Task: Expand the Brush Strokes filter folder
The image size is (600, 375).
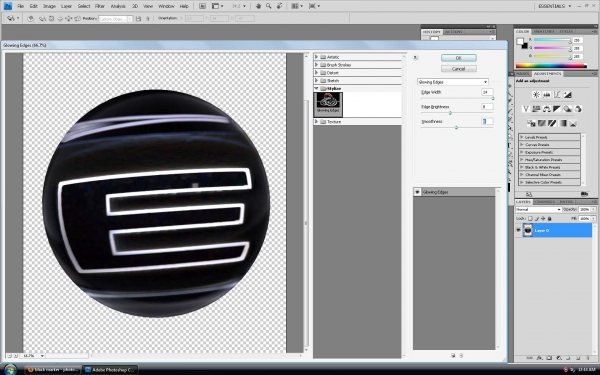Action: 316,65
